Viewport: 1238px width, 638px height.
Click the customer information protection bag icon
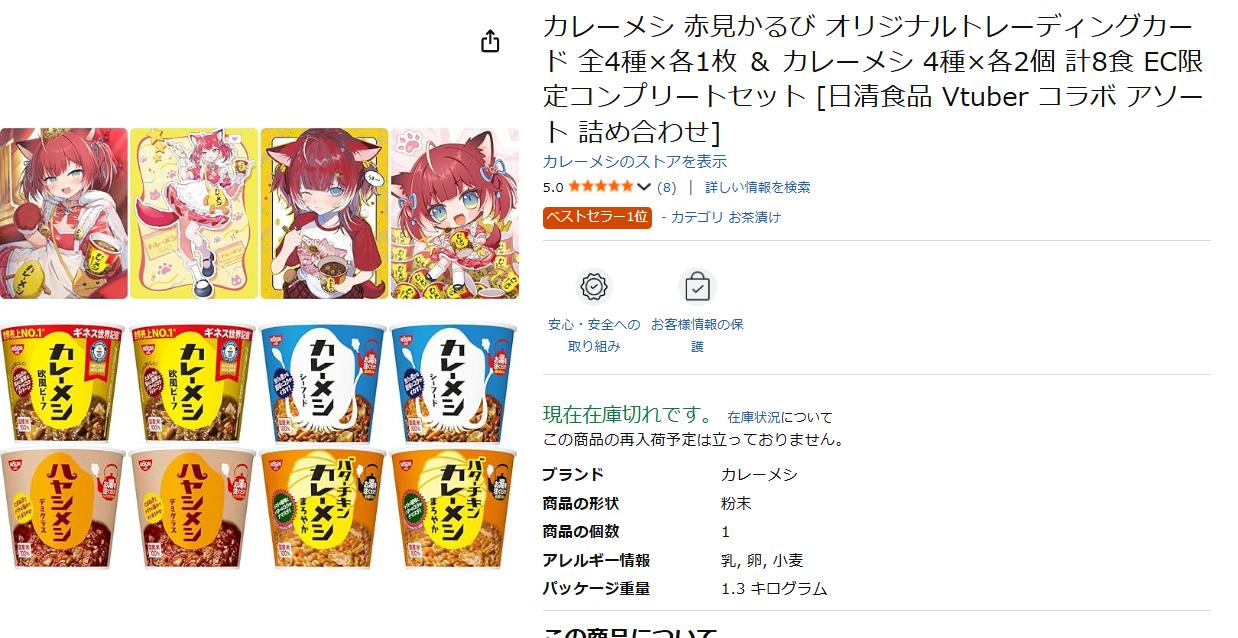point(697,287)
